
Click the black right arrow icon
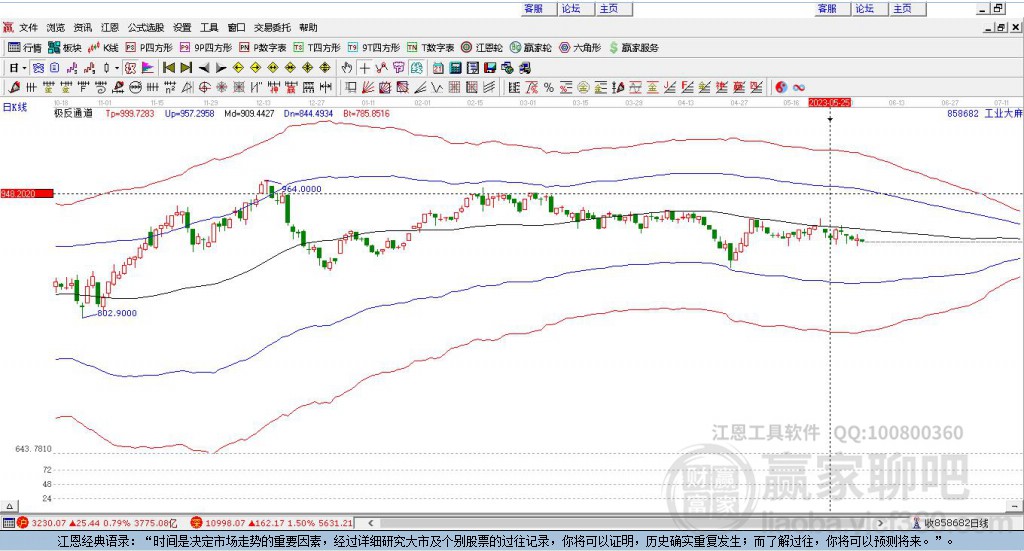tap(221, 68)
